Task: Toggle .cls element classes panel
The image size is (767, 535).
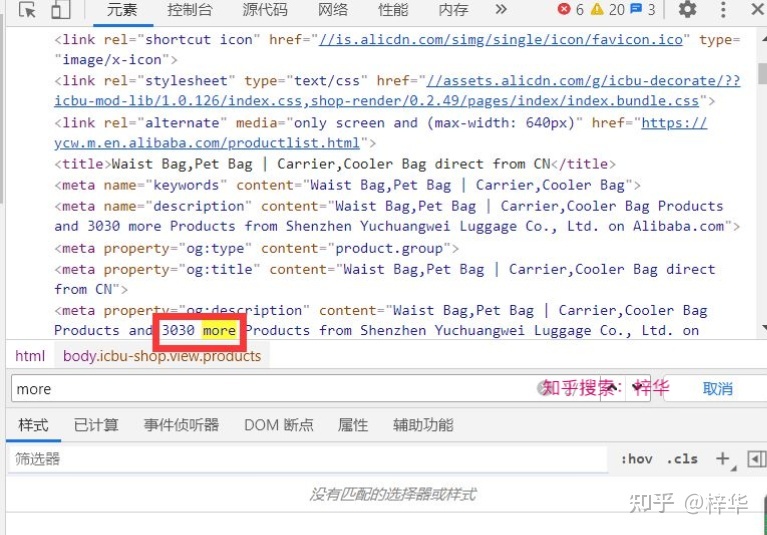Action: (683, 459)
